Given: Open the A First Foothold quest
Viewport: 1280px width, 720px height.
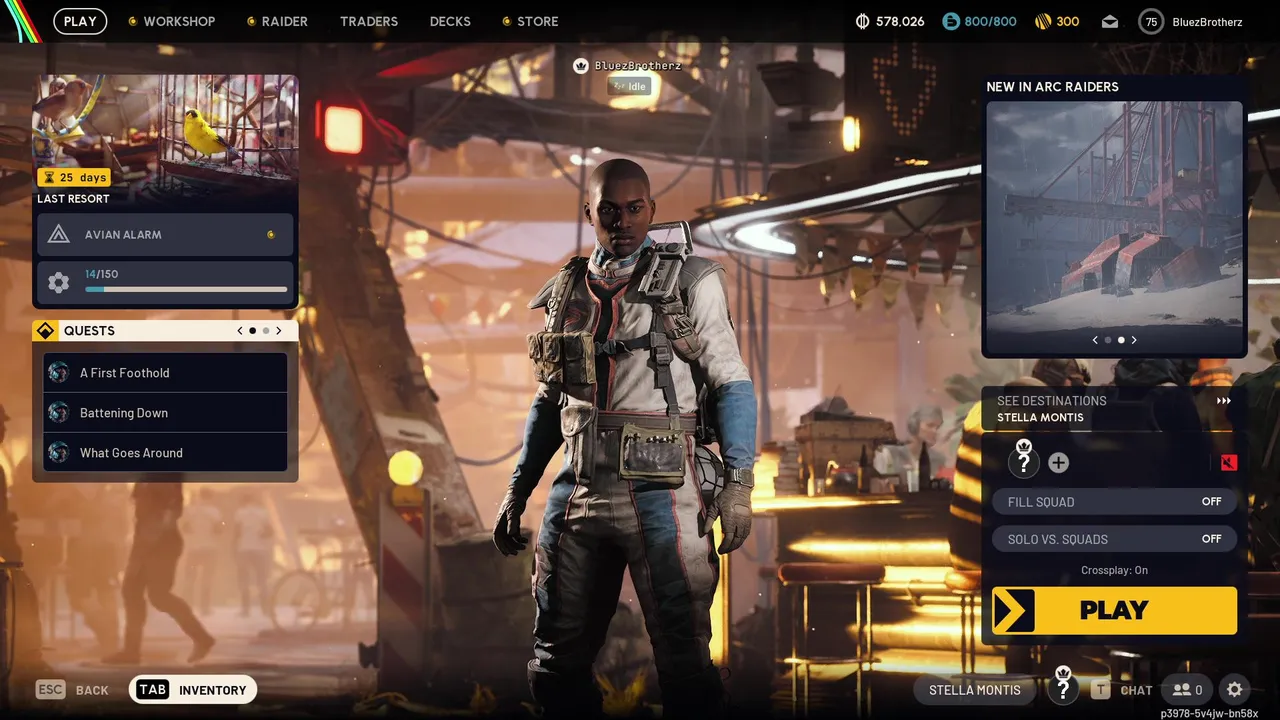Looking at the screenshot, I should 165,372.
